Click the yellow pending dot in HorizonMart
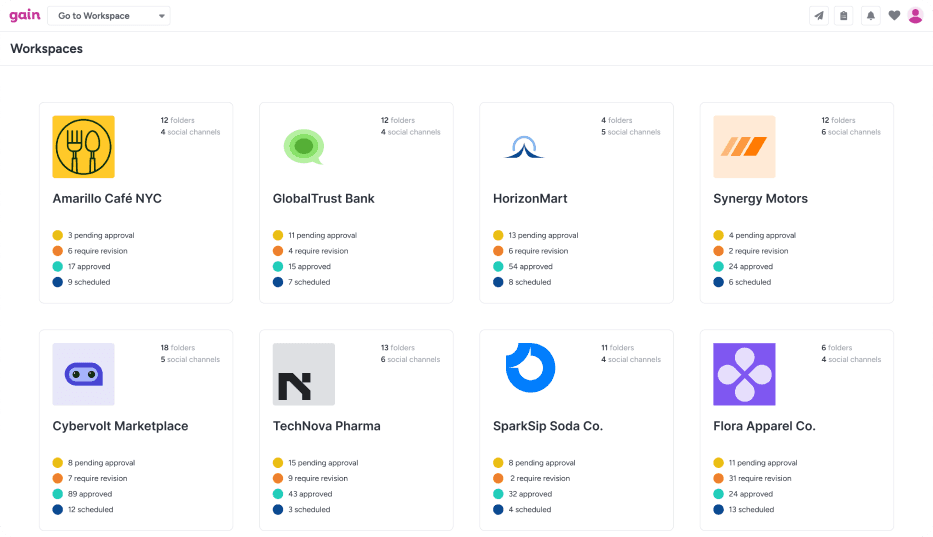This screenshot has height=537, width=933. point(498,236)
